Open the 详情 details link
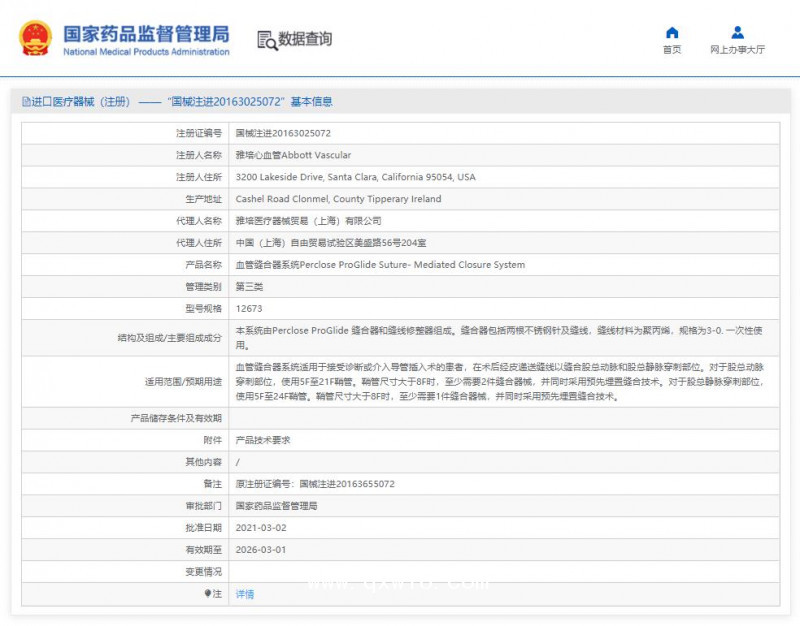This screenshot has height=626, width=800. [243, 593]
